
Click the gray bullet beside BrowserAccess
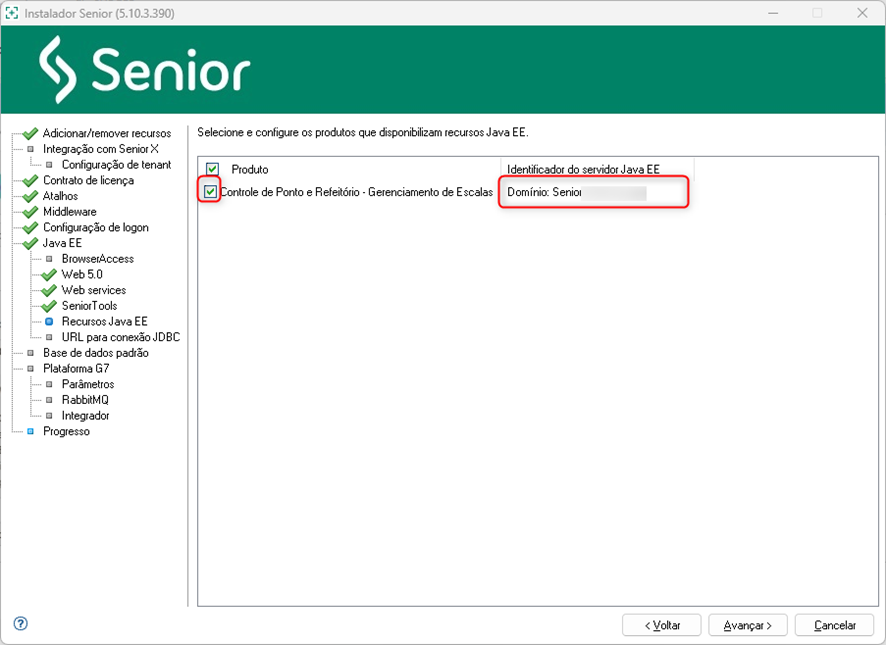tap(49, 259)
